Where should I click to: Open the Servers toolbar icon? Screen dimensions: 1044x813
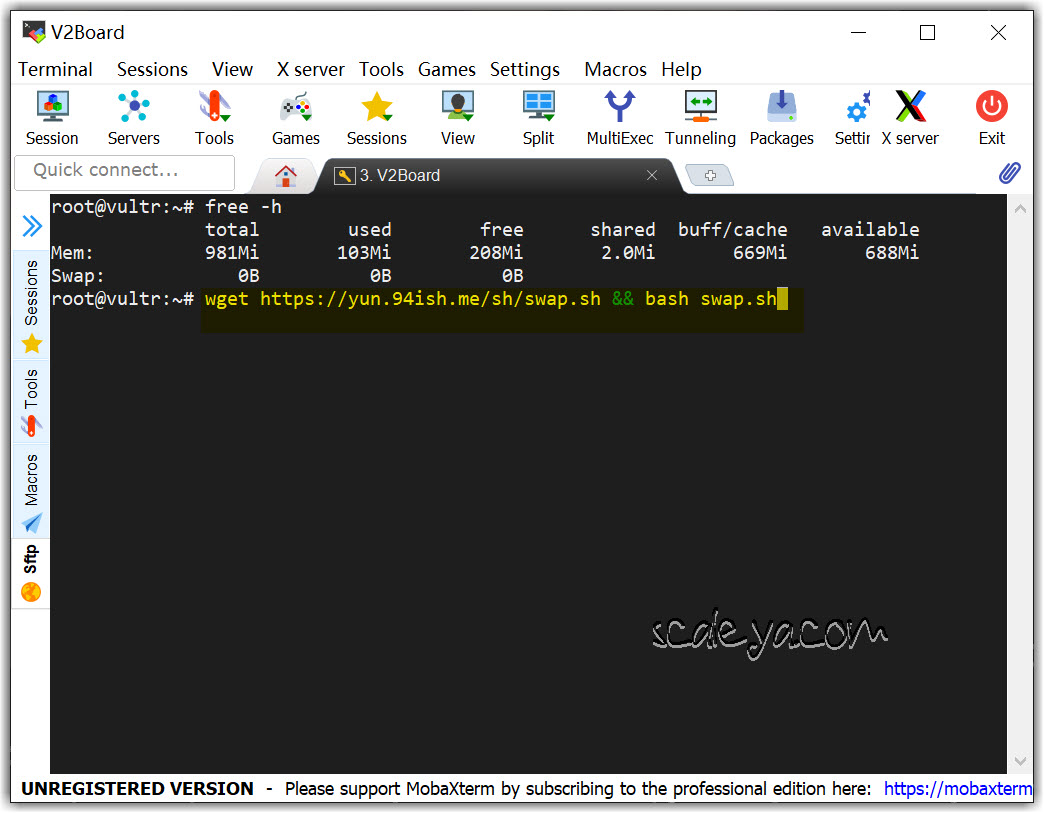click(133, 118)
